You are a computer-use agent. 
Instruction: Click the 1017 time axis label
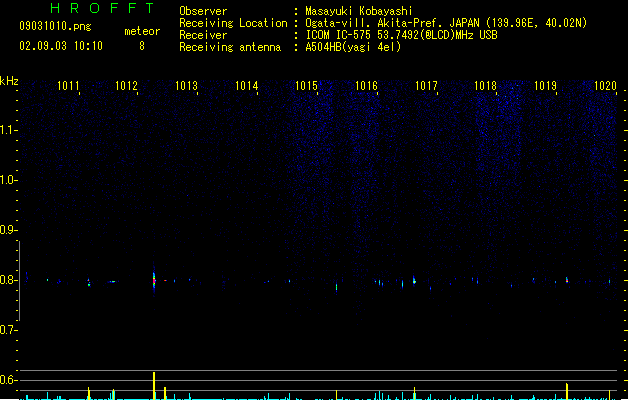(x=426, y=86)
